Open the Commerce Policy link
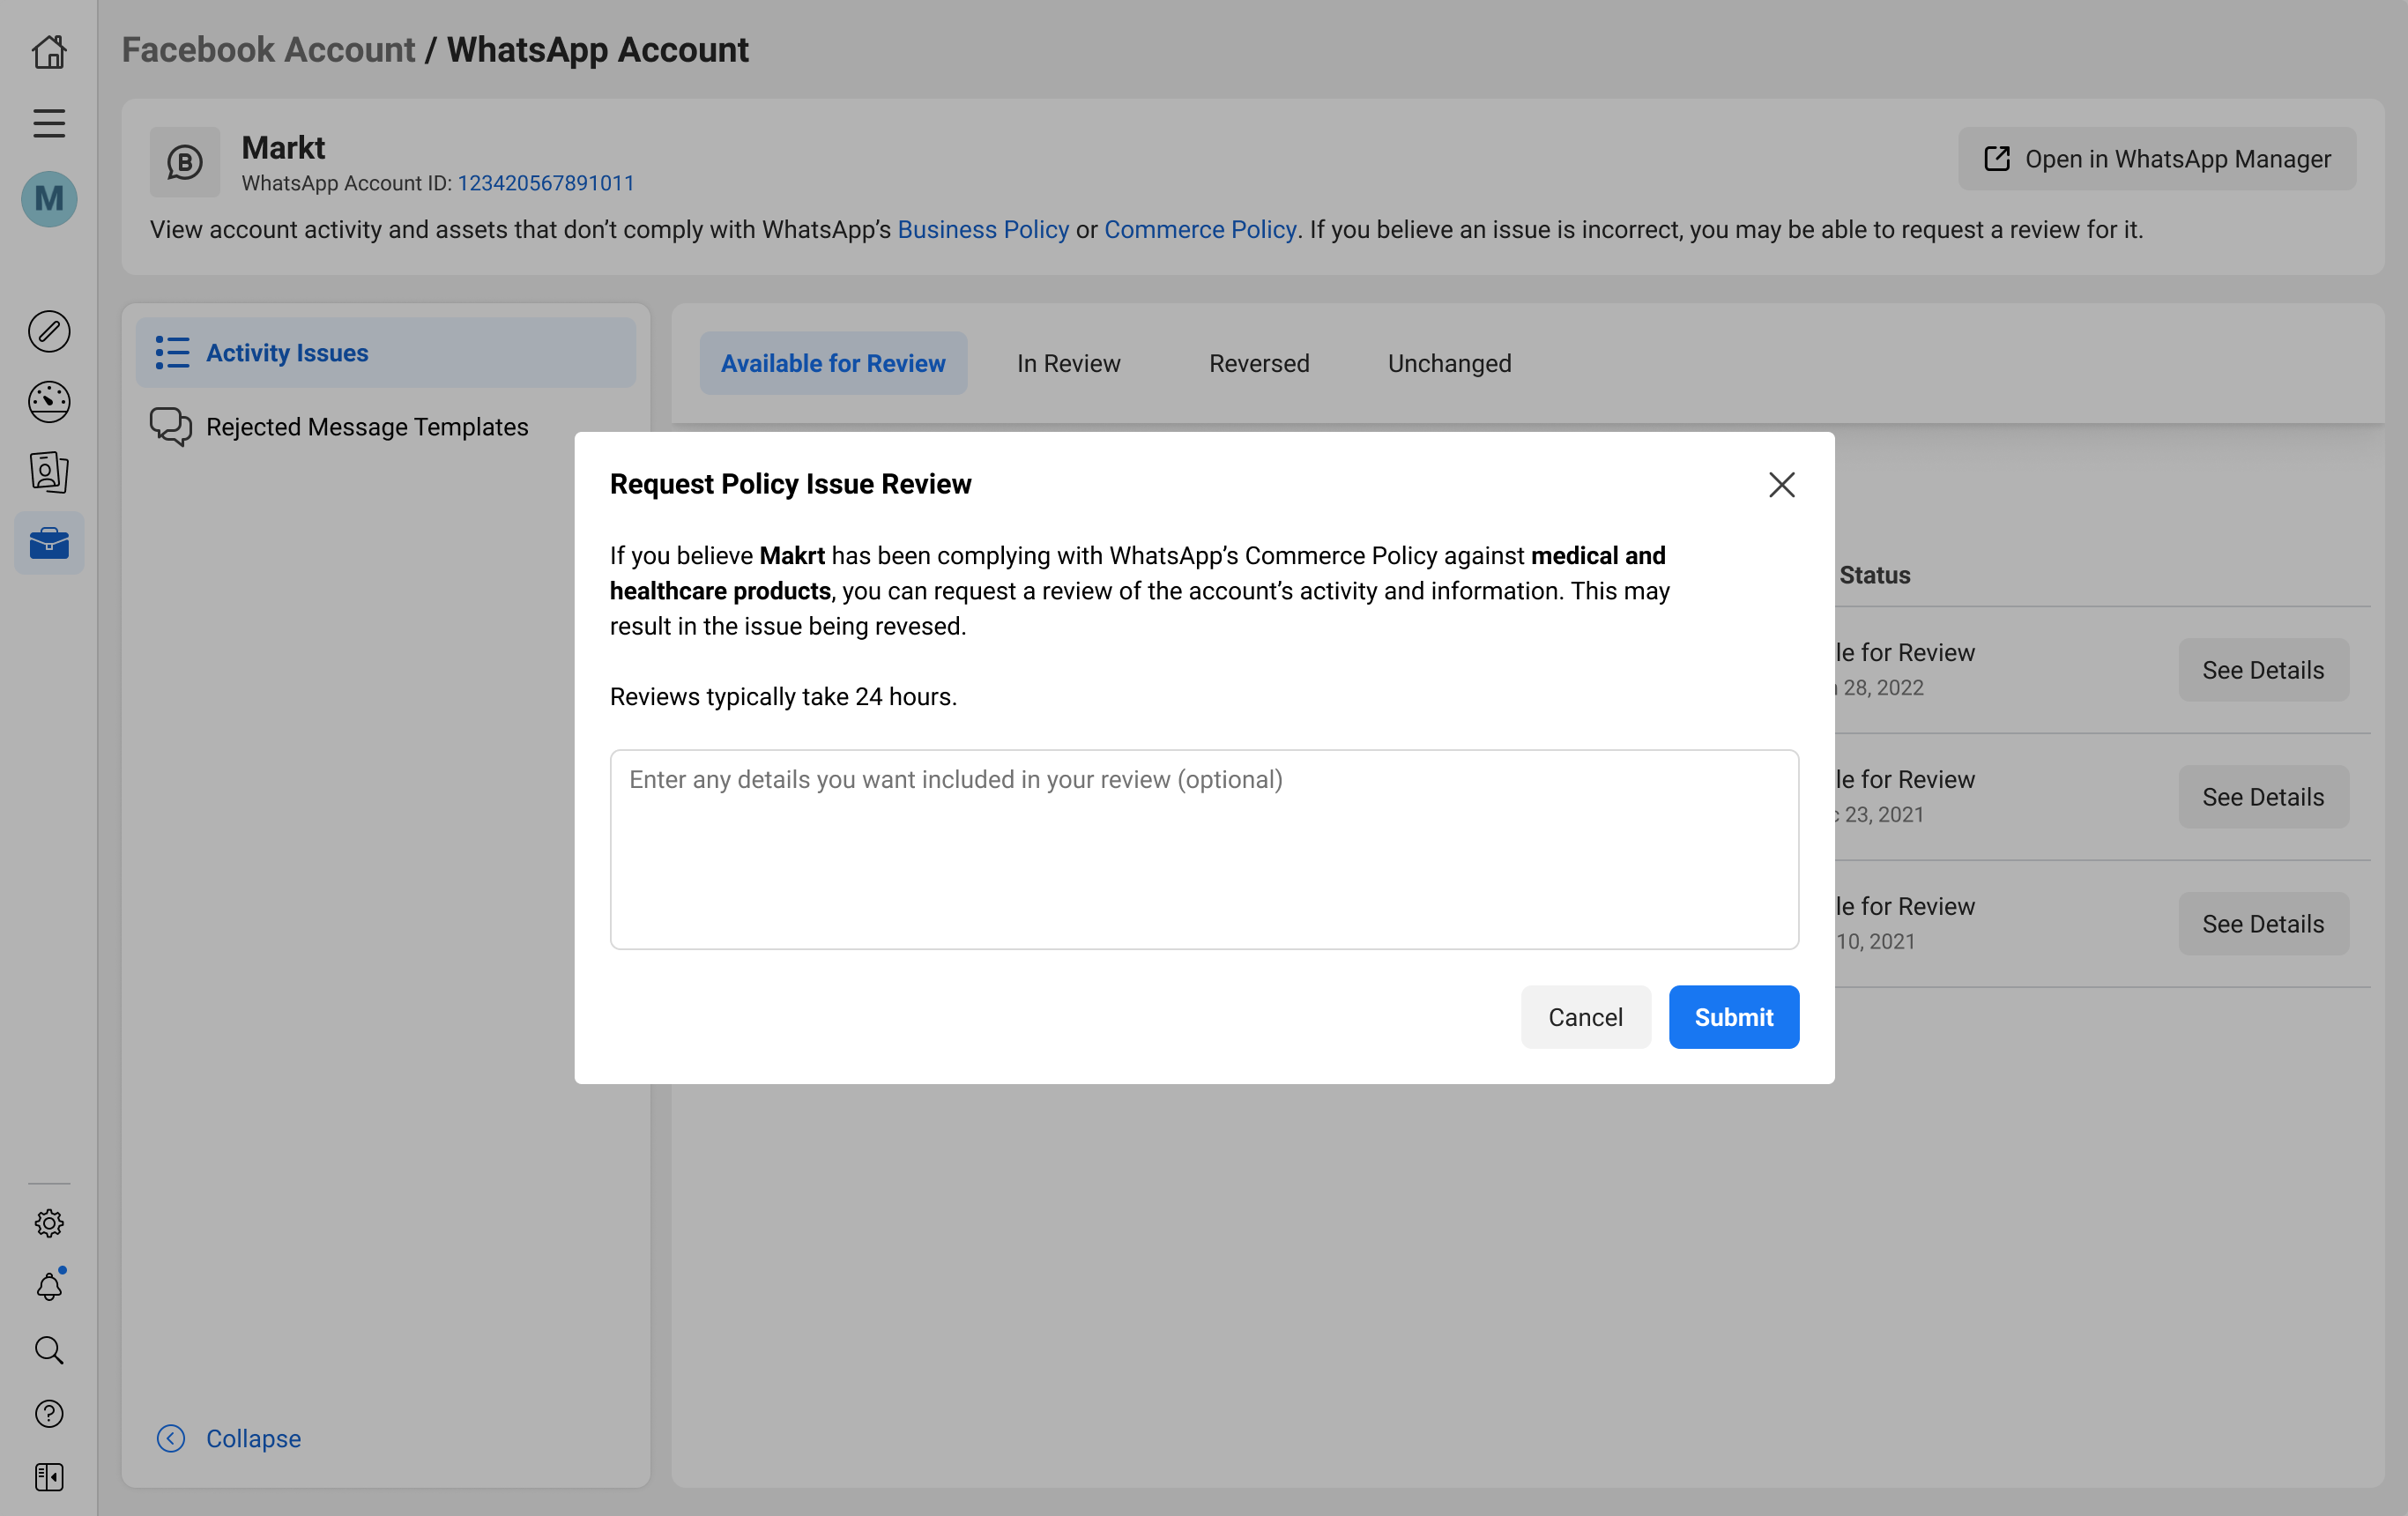The image size is (2408, 1516). coord(1200,229)
